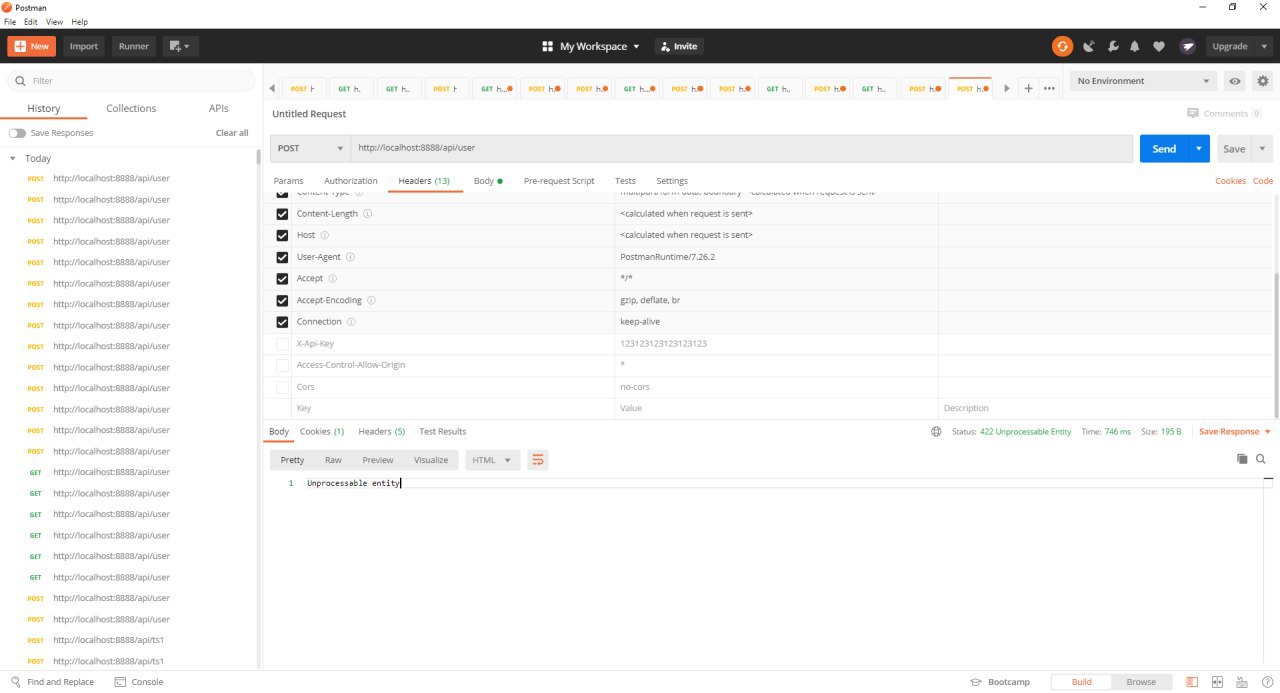Send the request

[1164, 148]
